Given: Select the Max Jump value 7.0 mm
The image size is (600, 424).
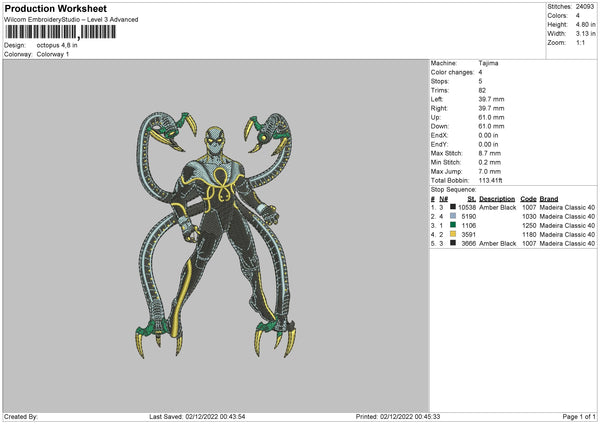Looking at the screenshot, I should [x=490, y=171].
